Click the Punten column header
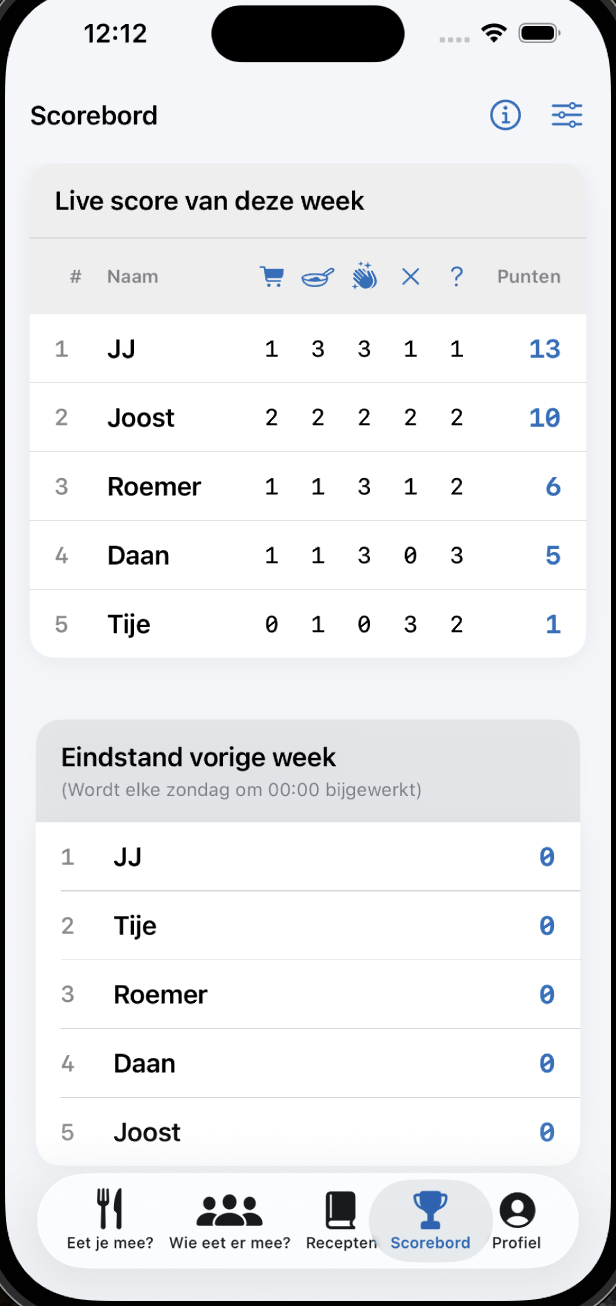Screen dimensions: 616x1306 528,276
